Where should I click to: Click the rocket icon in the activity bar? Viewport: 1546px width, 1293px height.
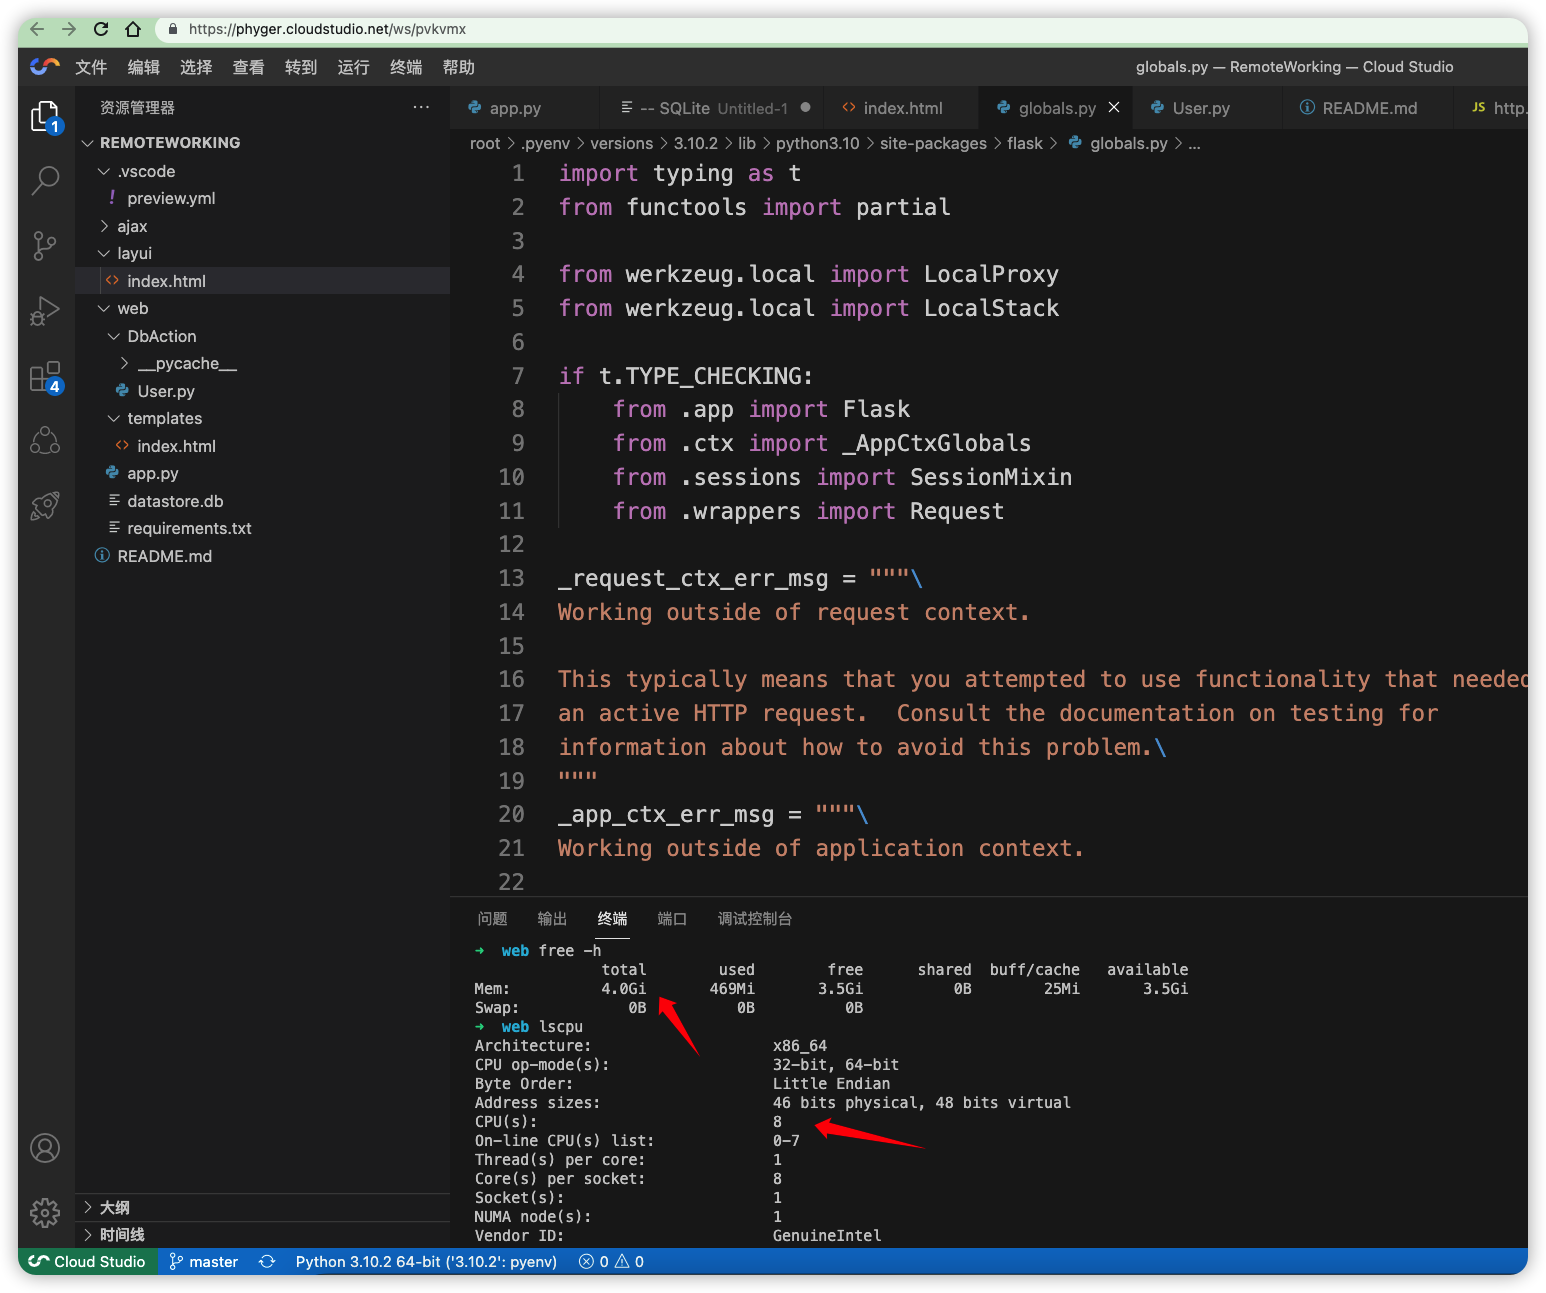click(45, 506)
